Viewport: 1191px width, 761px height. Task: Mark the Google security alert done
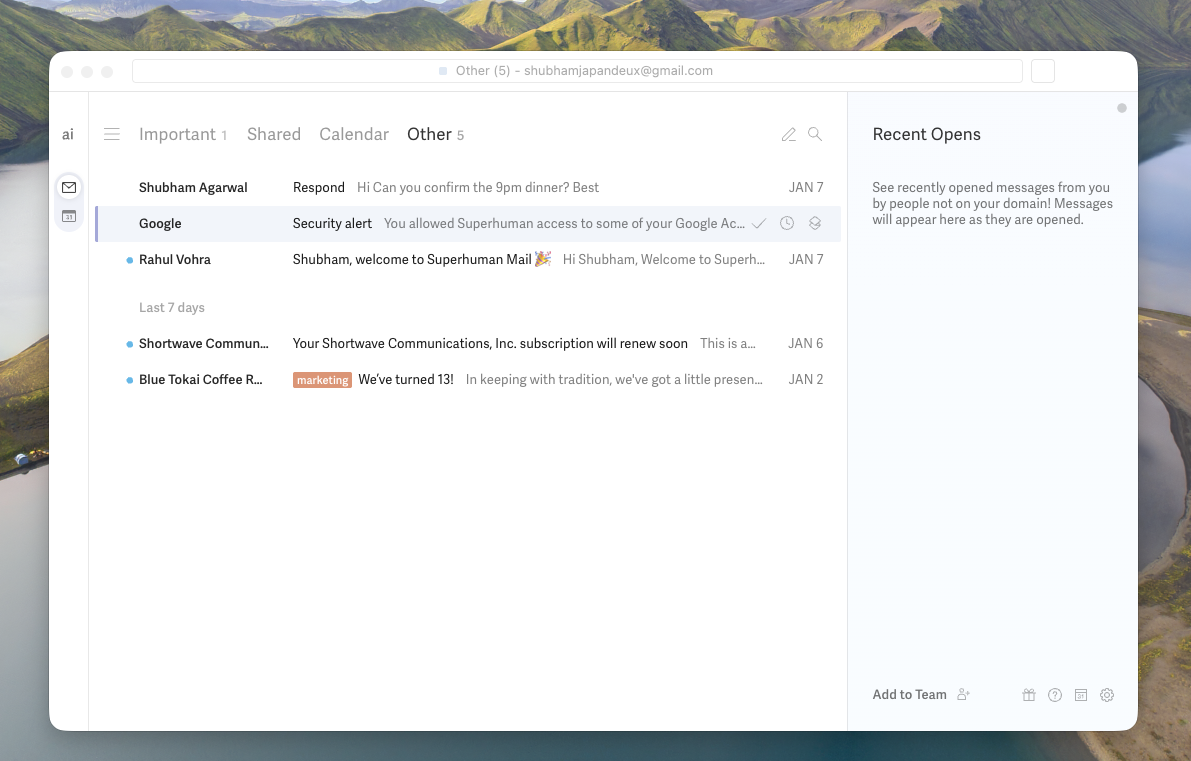click(x=758, y=223)
